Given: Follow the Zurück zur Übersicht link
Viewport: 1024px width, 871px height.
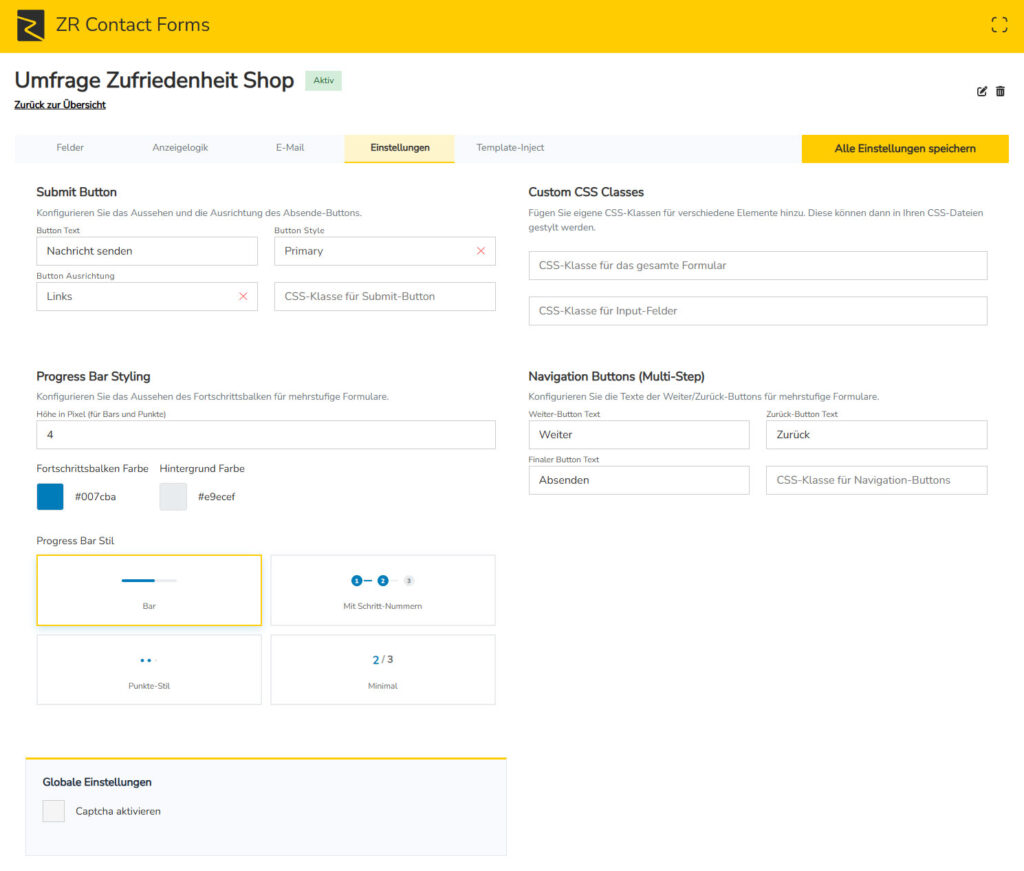Looking at the screenshot, I should click(61, 104).
